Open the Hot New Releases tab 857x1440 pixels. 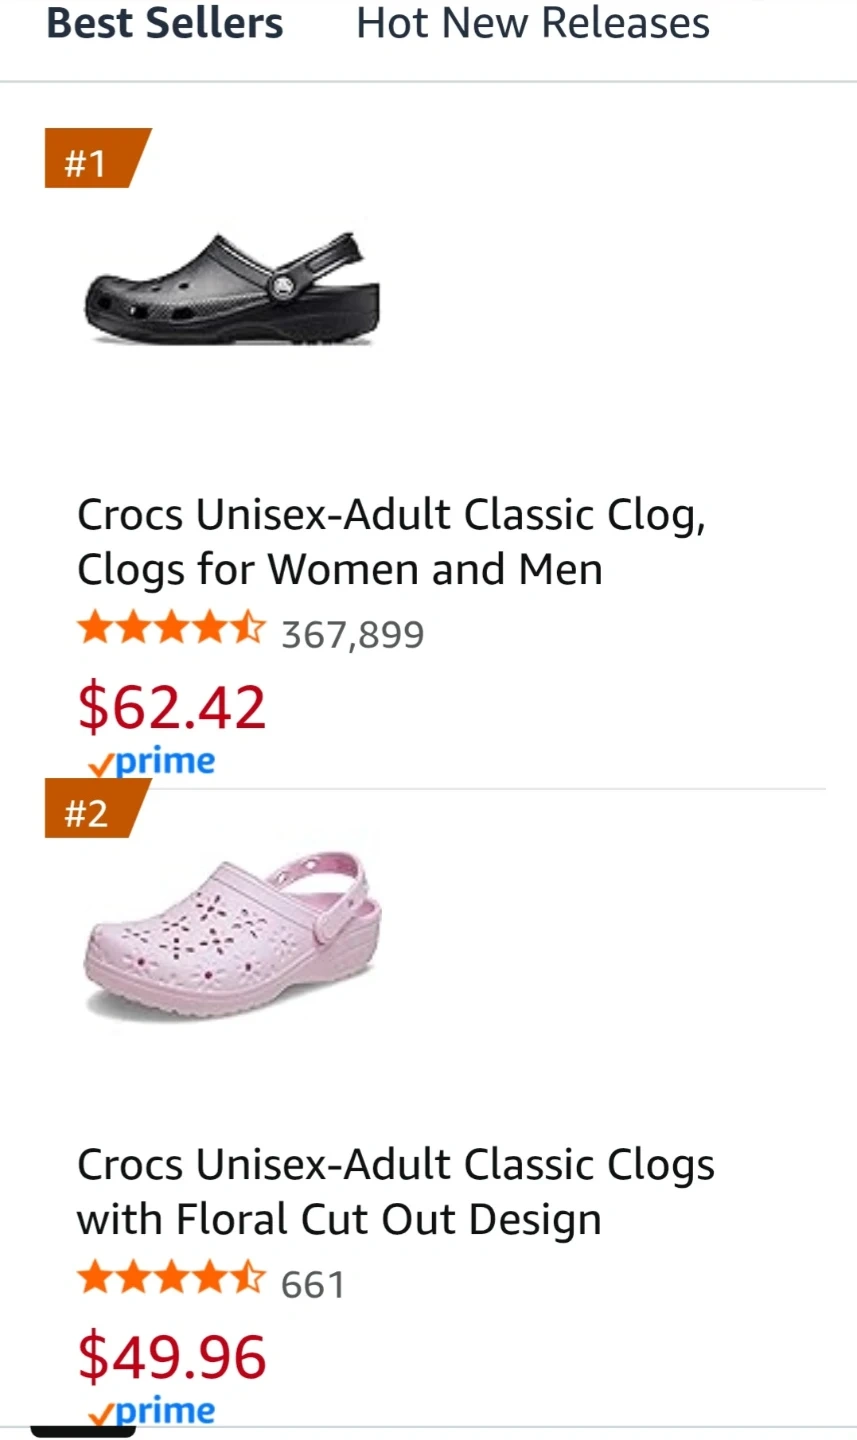tap(533, 23)
